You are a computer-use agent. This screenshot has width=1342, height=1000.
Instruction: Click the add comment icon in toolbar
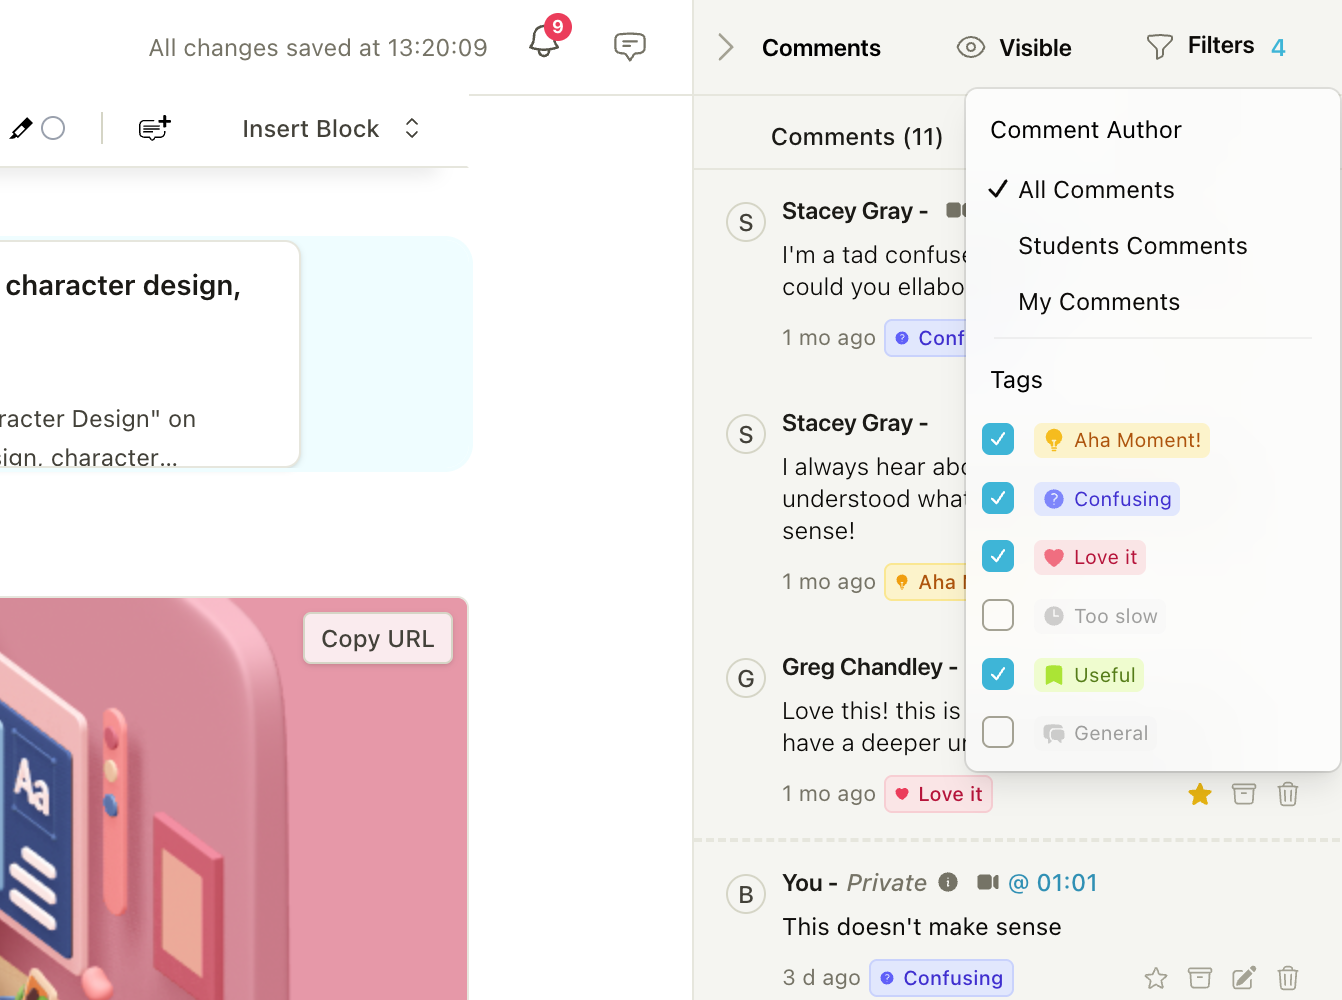pyautogui.click(x=154, y=128)
